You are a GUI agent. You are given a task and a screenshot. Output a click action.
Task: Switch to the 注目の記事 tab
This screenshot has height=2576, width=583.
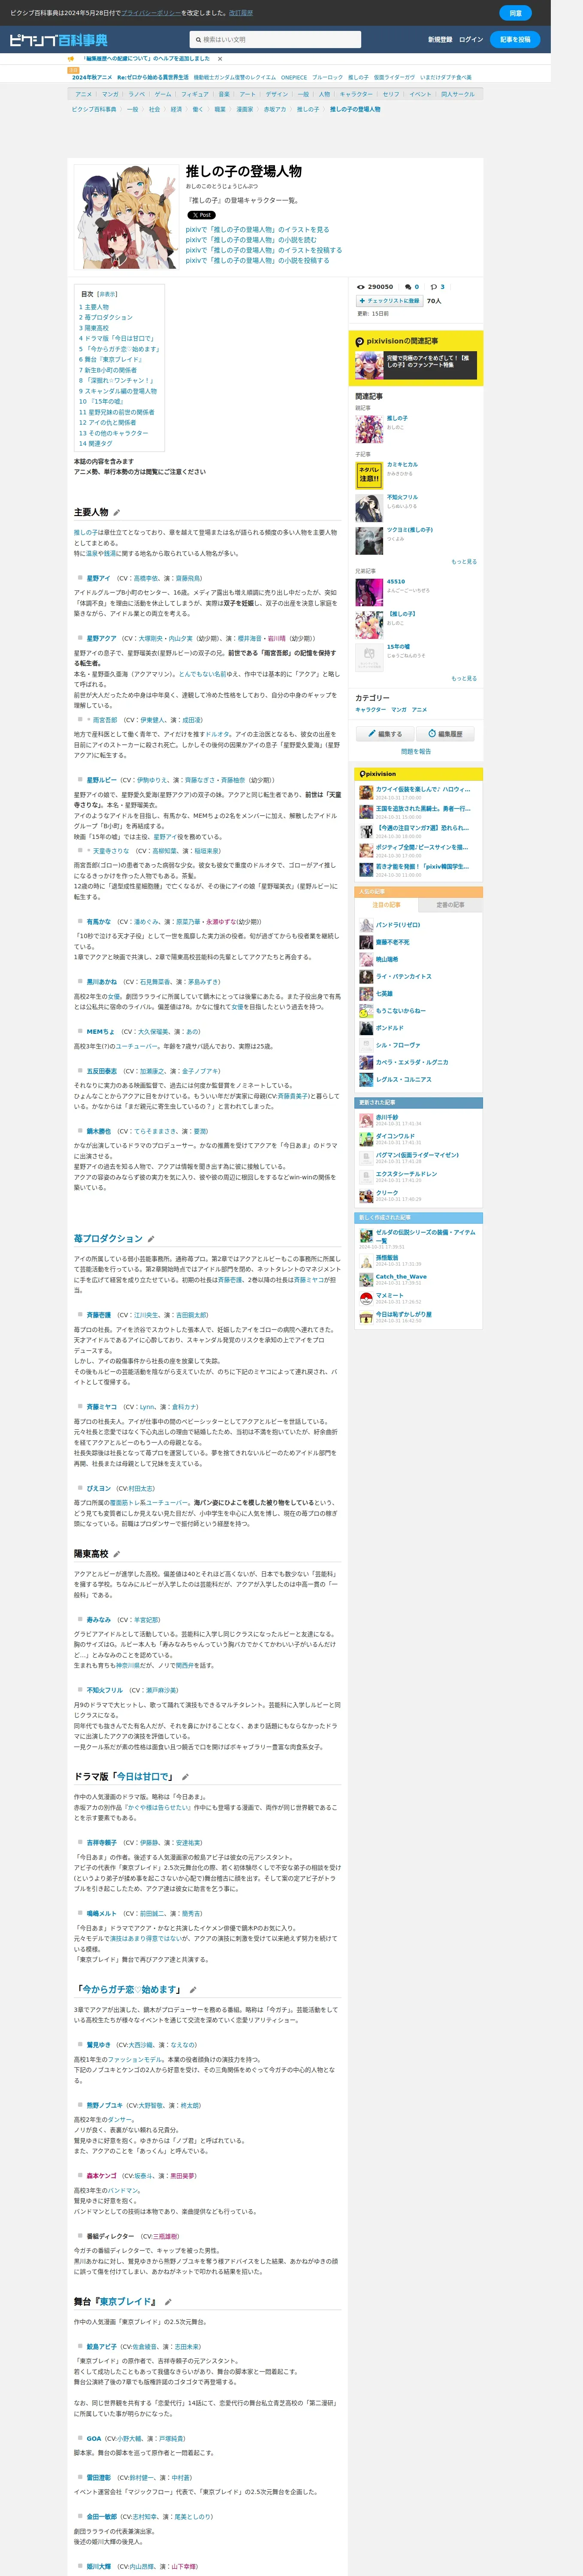386,905
